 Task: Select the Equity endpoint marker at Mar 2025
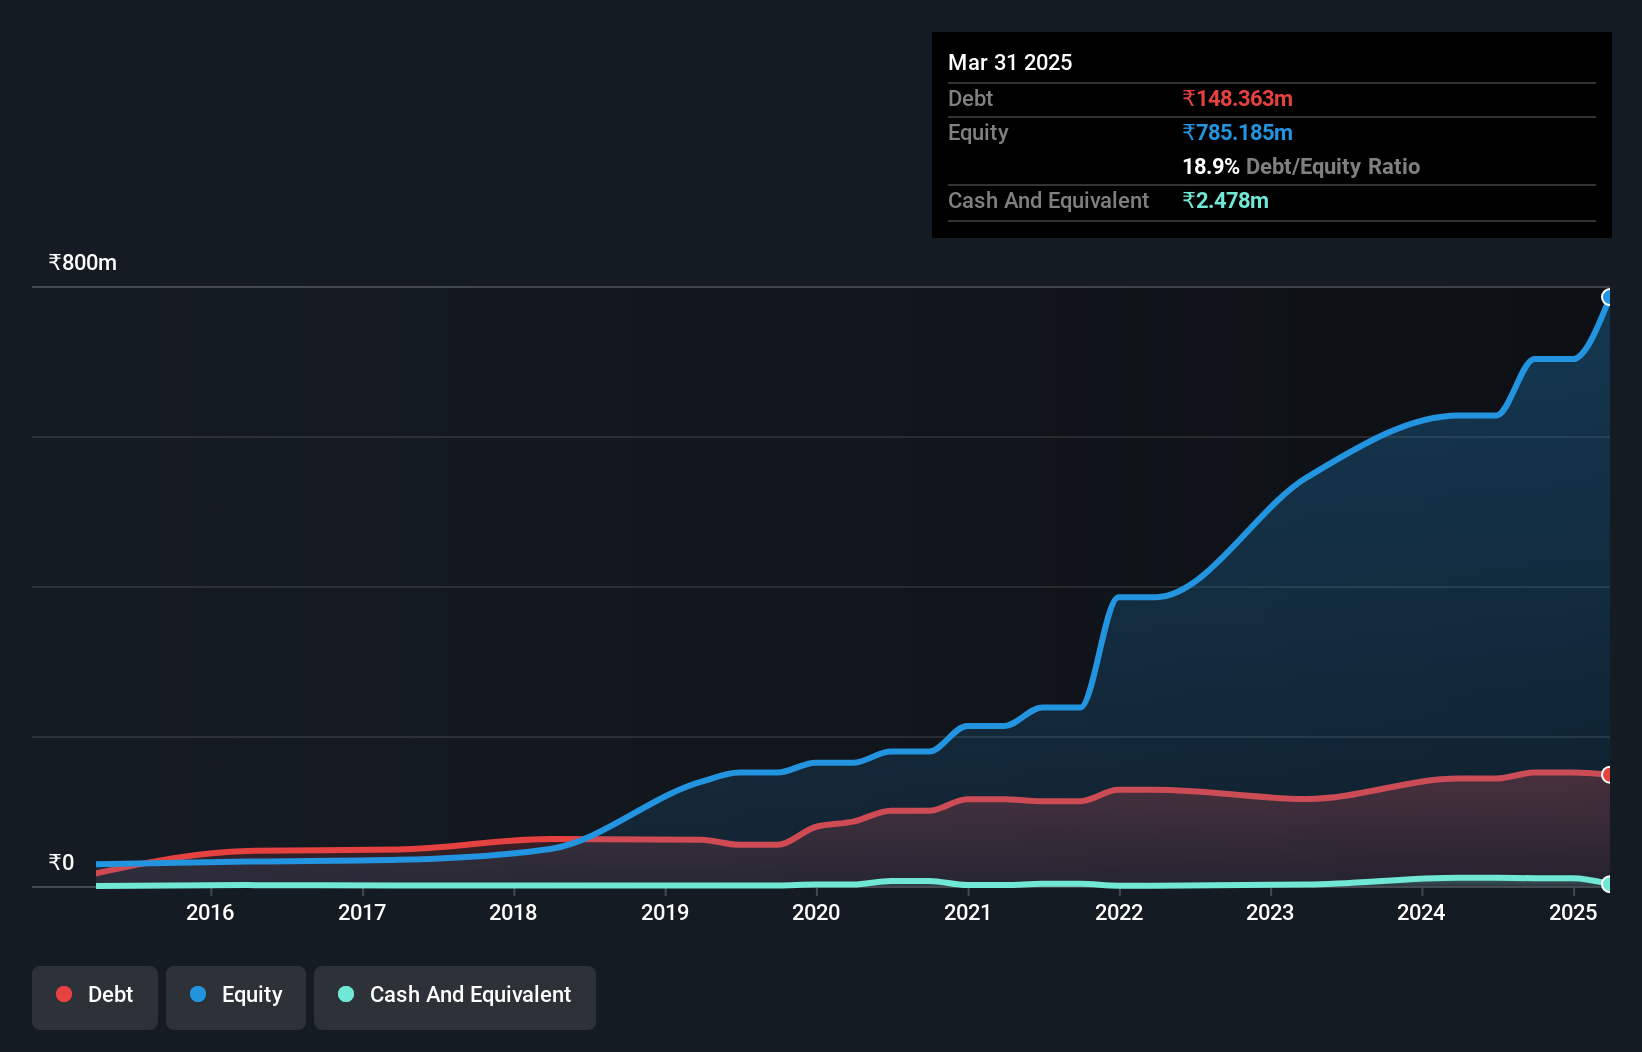point(1608,297)
